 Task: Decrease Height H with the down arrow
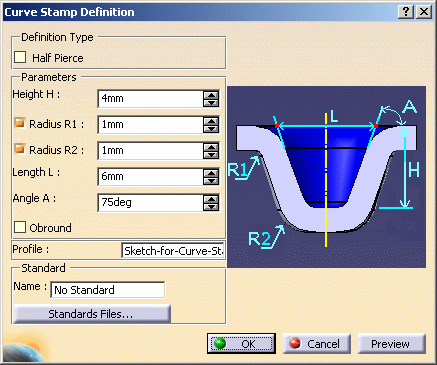(211, 103)
